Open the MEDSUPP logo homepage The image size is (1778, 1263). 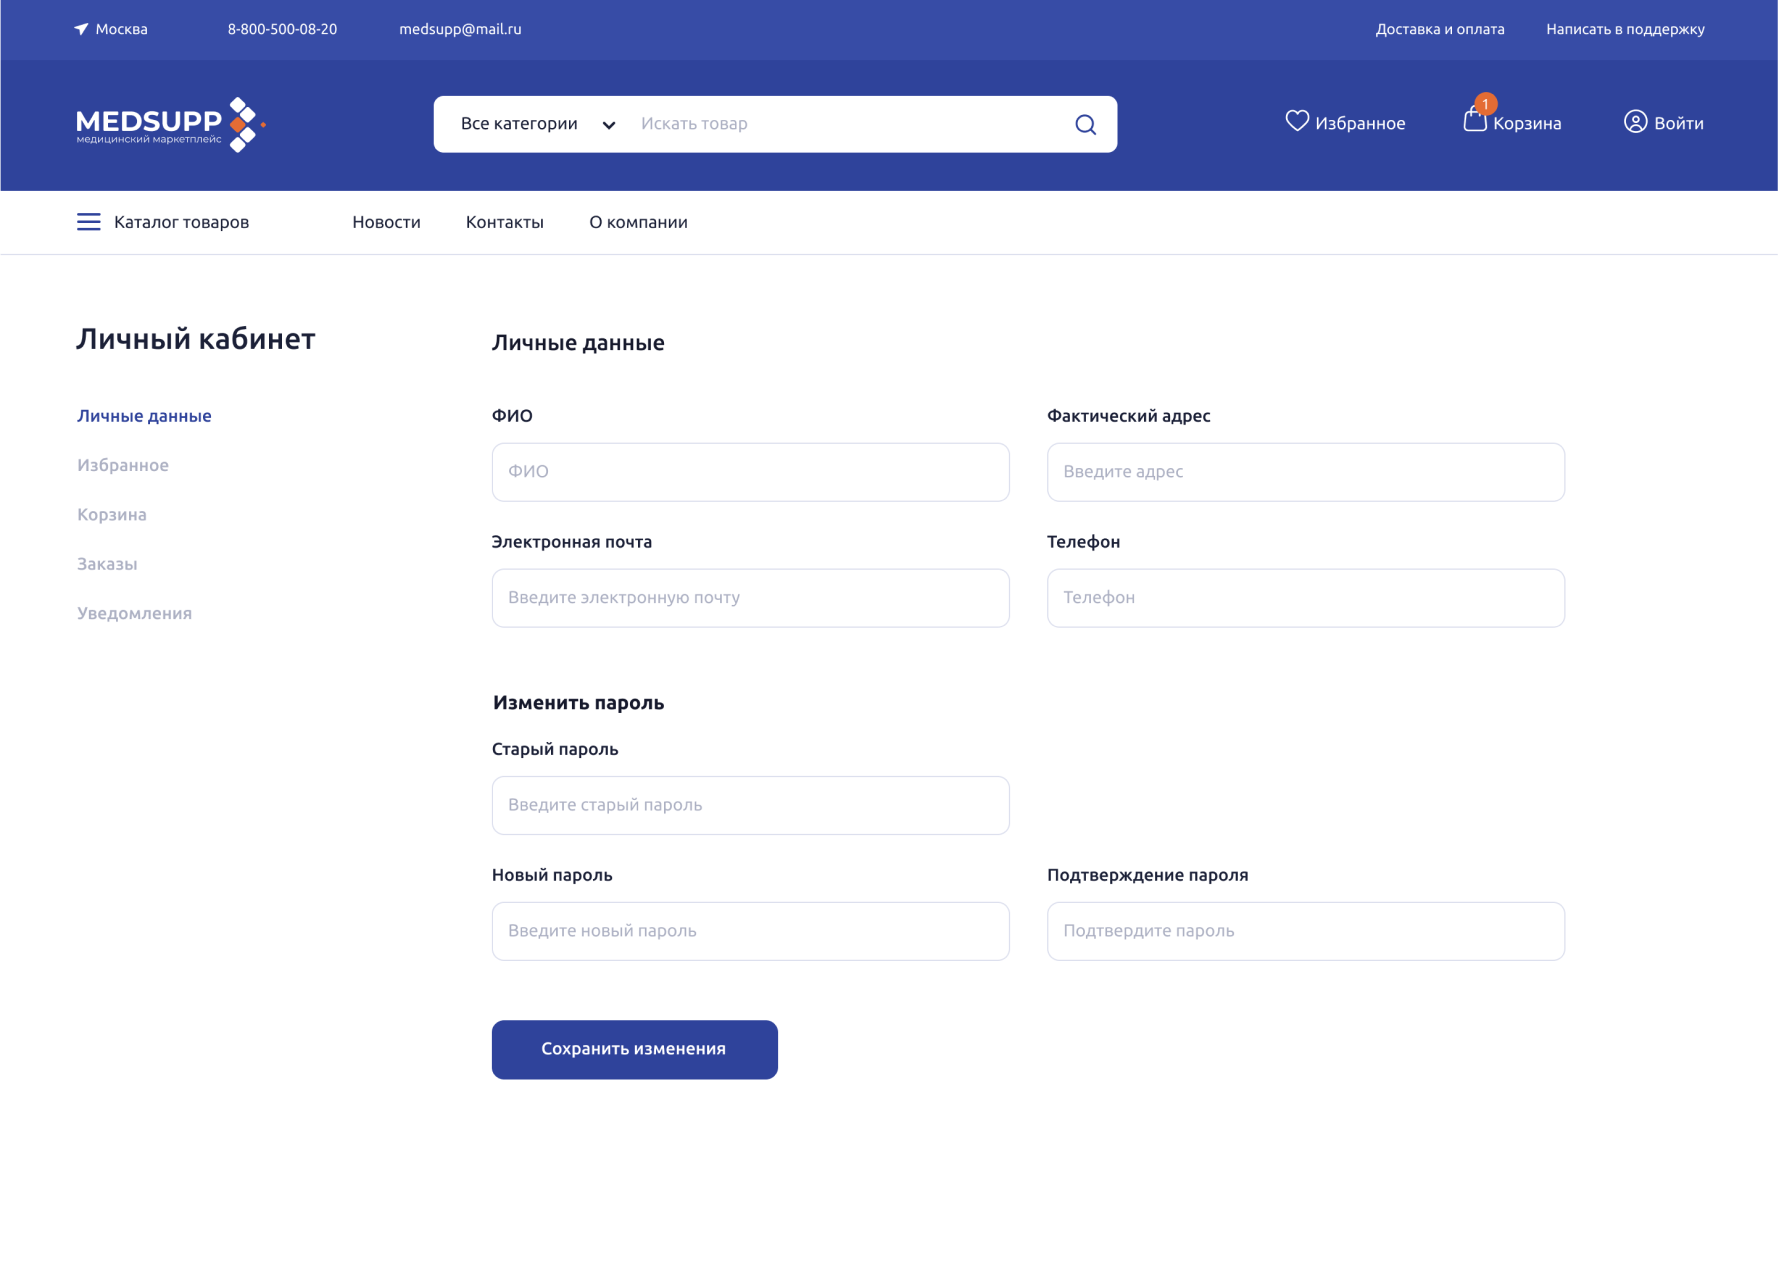pyautogui.click(x=171, y=125)
